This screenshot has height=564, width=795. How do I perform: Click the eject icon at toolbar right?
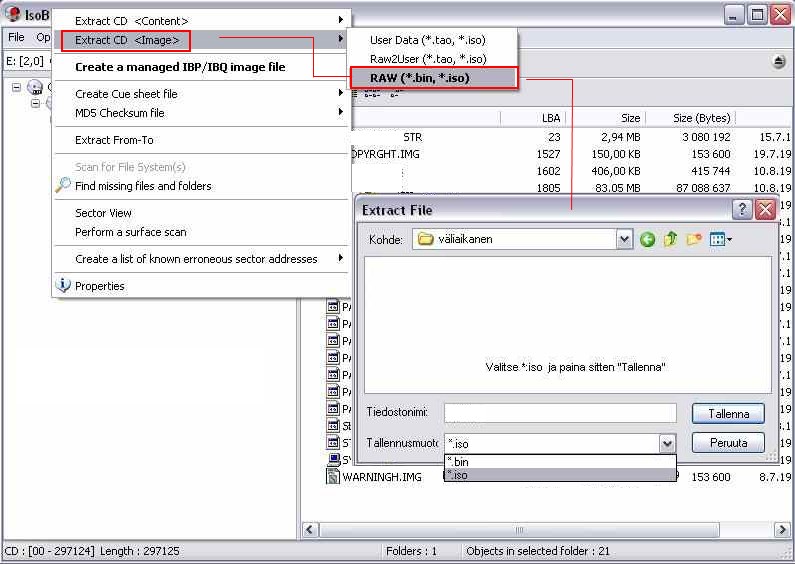(x=778, y=62)
